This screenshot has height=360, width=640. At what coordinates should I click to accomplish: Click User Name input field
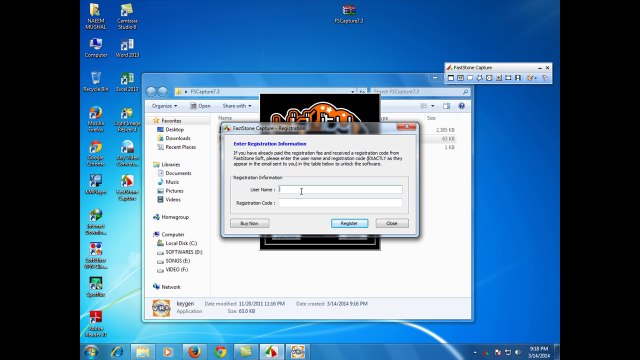[x=340, y=189]
